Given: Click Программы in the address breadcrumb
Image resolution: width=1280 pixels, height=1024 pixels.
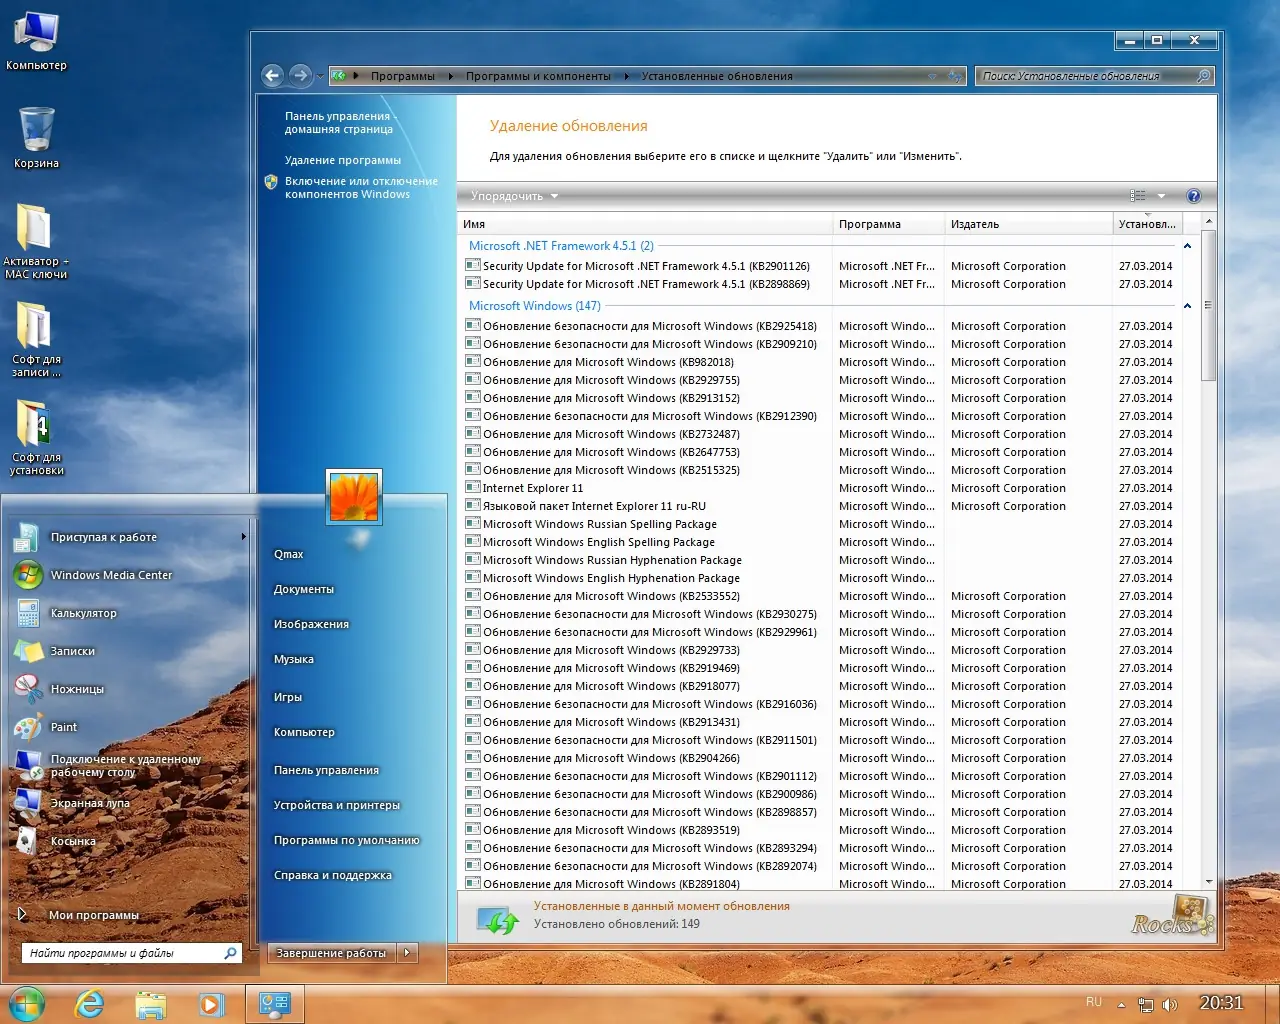Looking at the screenshot, I should click(x=403, y=76).
